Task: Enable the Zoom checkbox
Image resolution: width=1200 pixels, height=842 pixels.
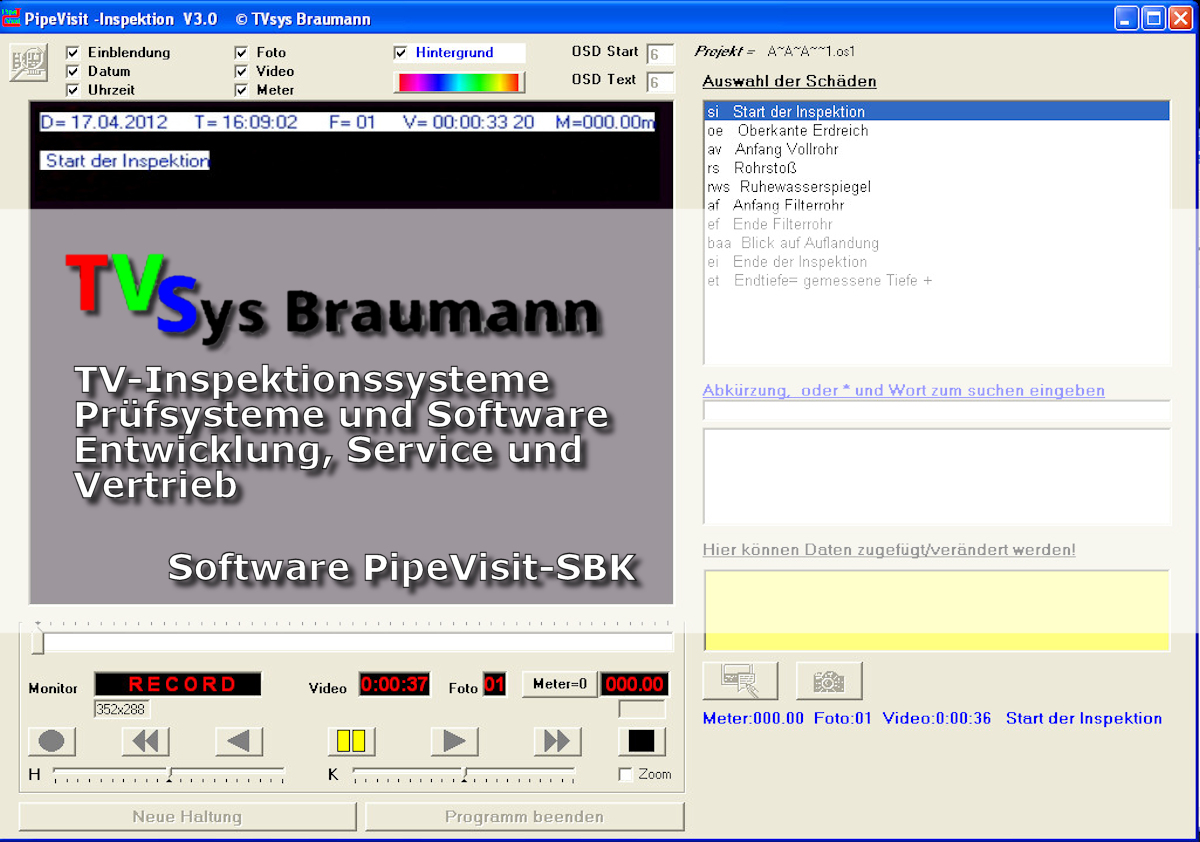Action: click(x=626, y=774)
